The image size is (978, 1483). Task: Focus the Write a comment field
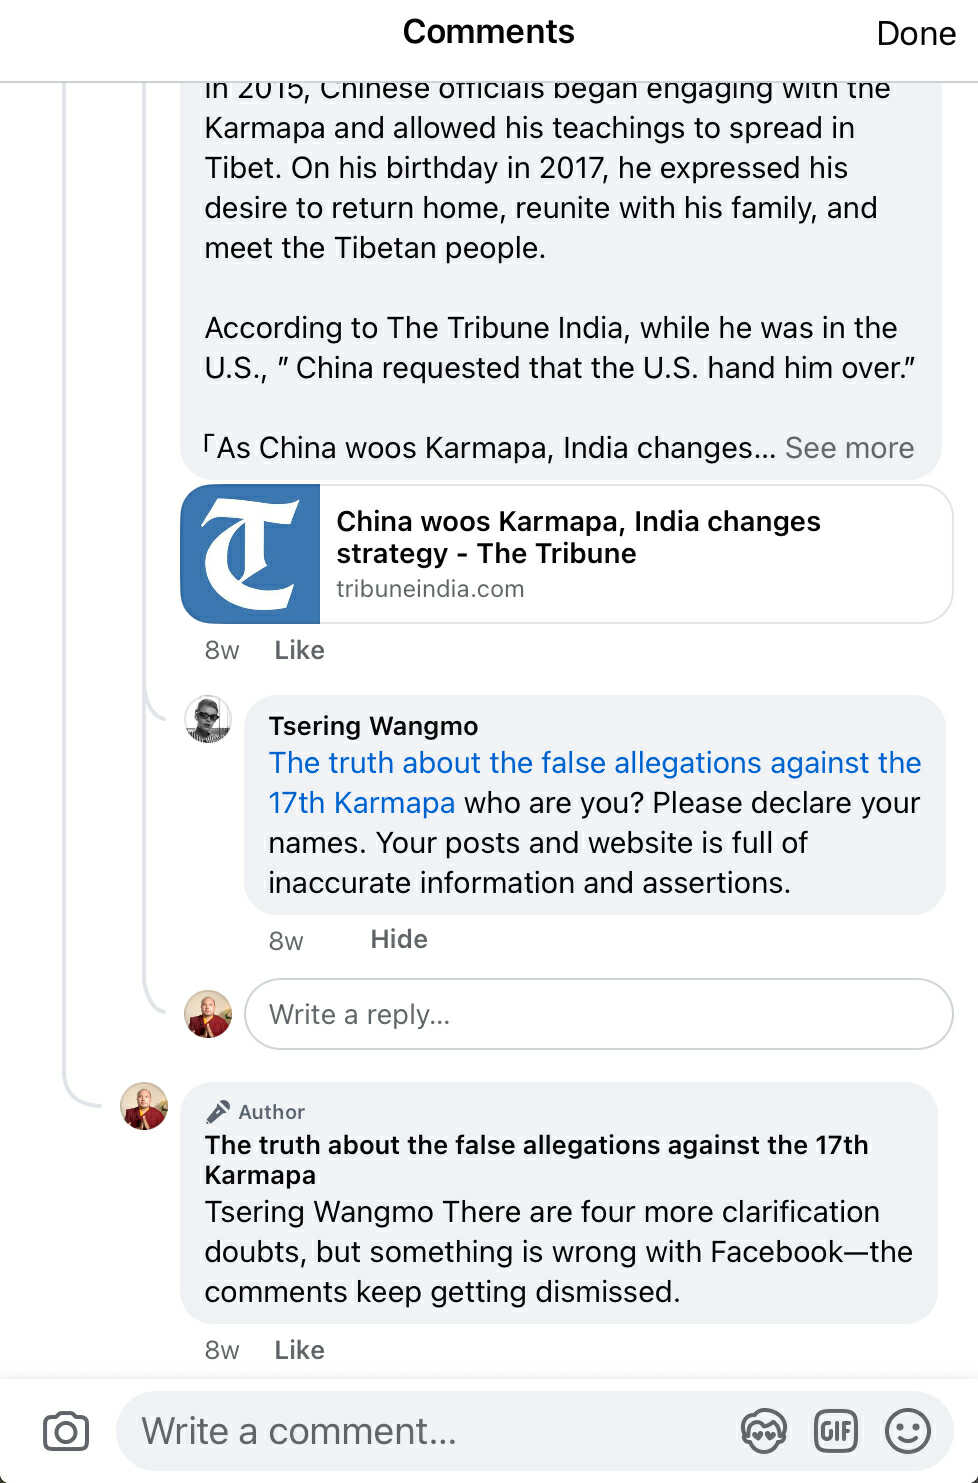tap(430, 1431)
